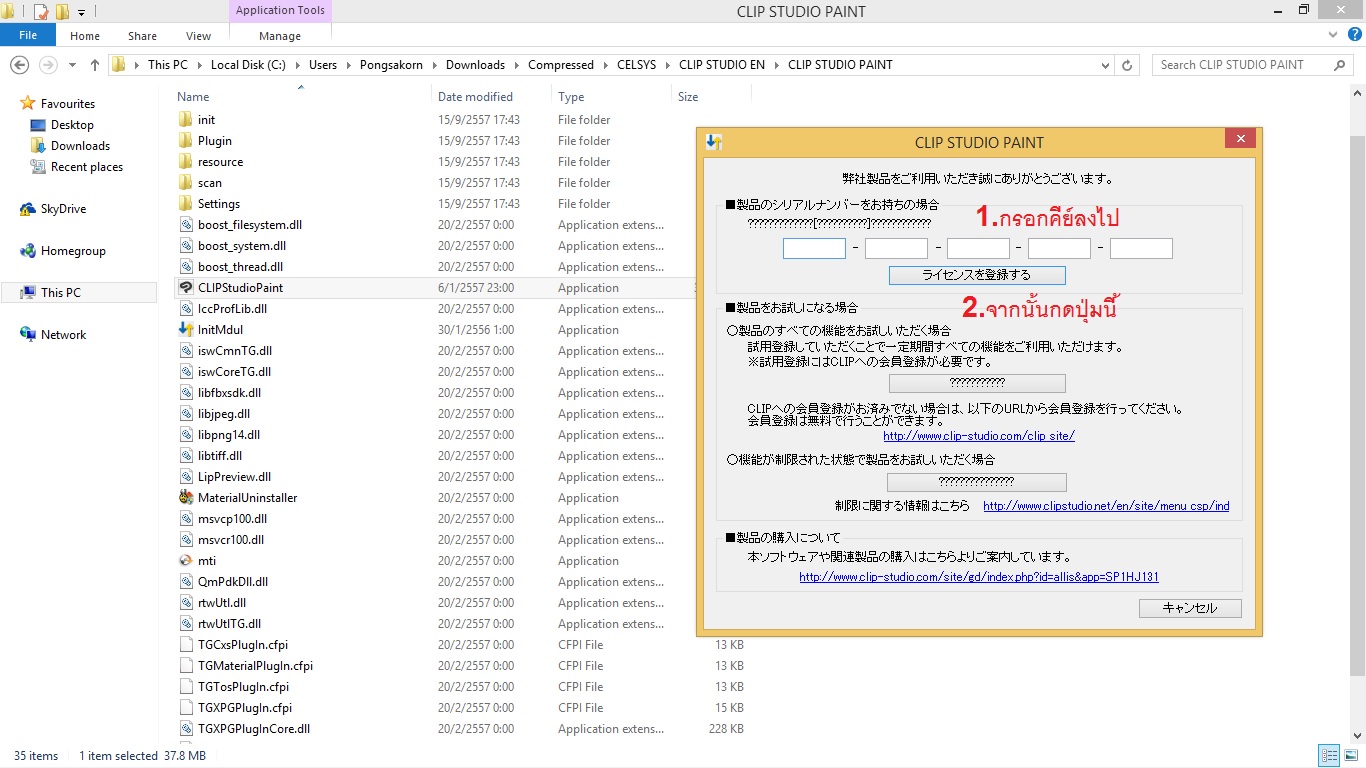The height and width of the screenshot is (768, 1366).
Task: Open the View ribbon tab
Action: [x=198, y=36]
